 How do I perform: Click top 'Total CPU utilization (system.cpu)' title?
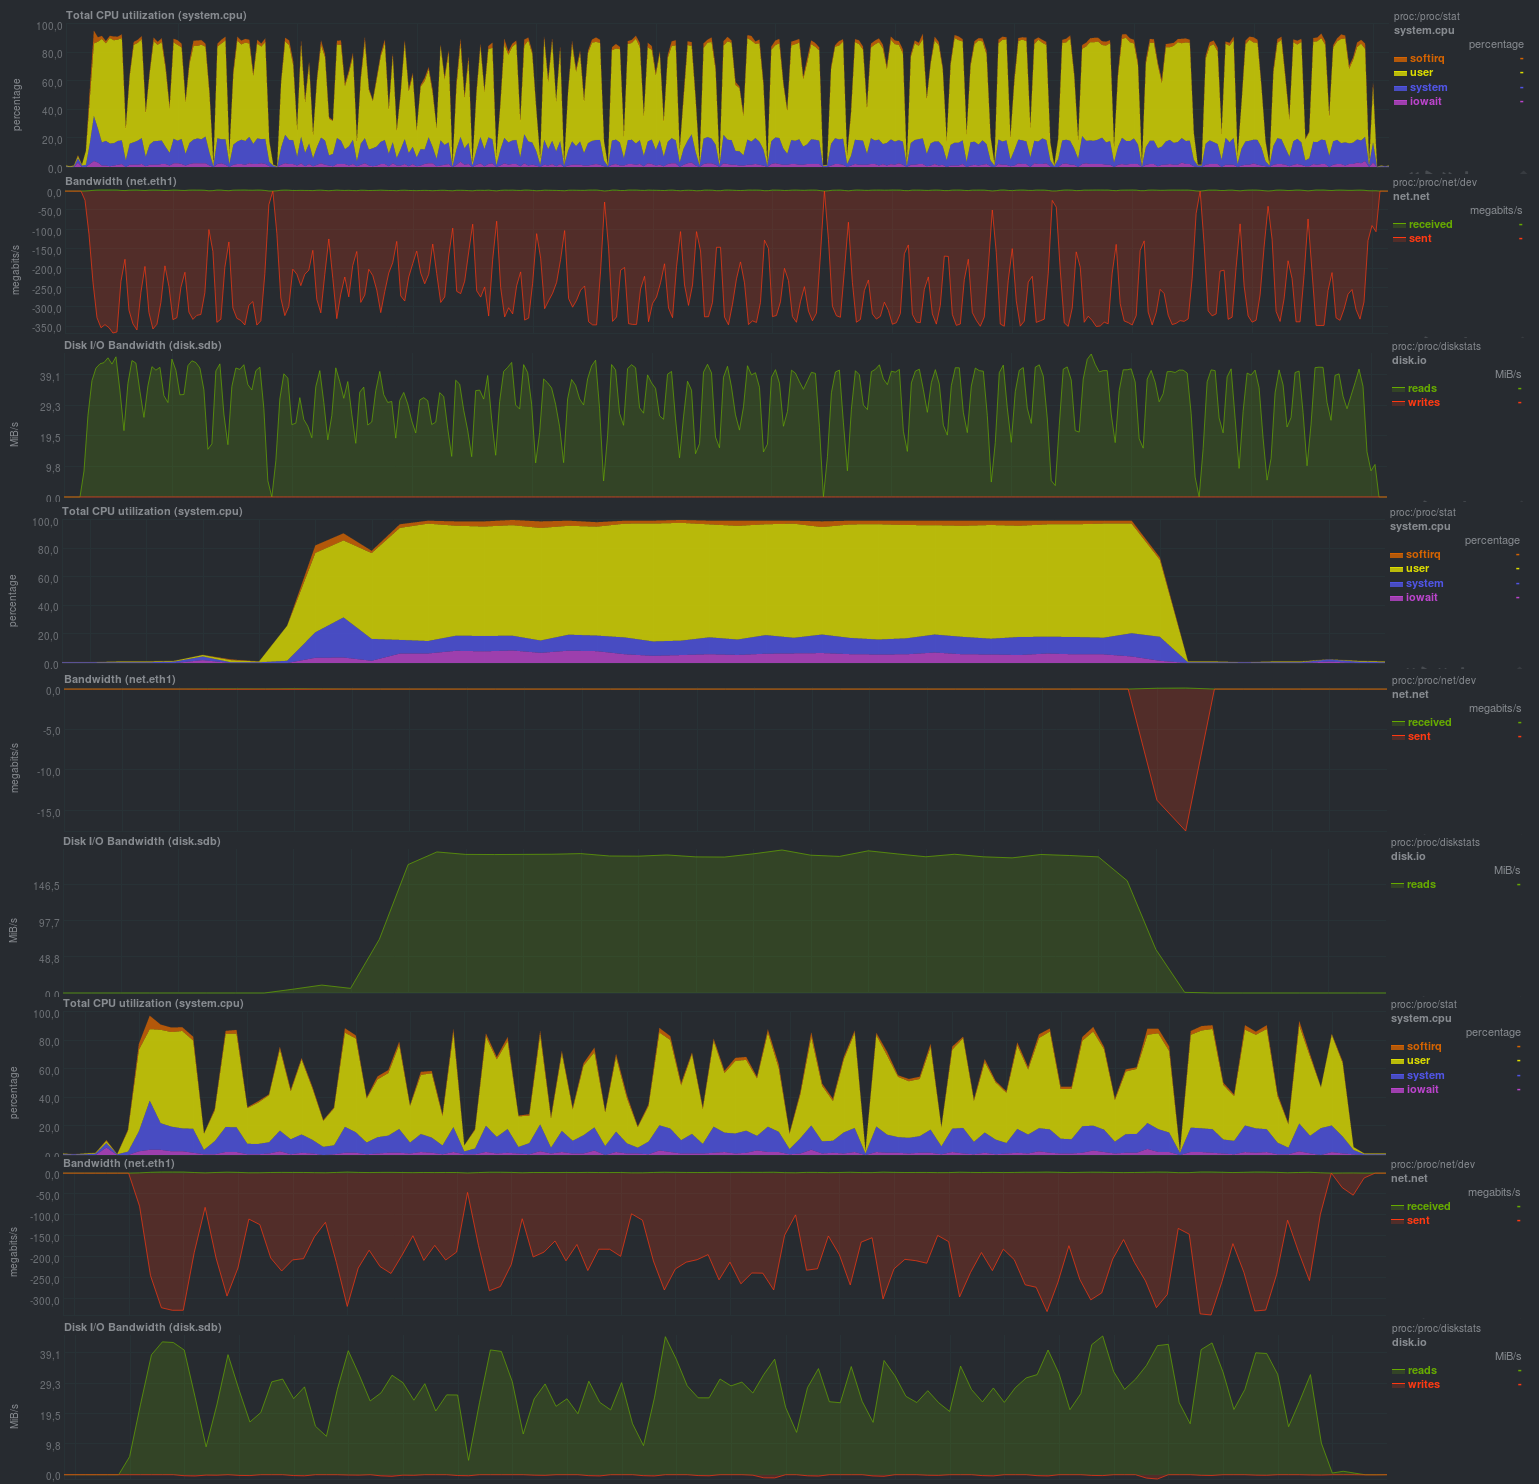tap(156, 16)
